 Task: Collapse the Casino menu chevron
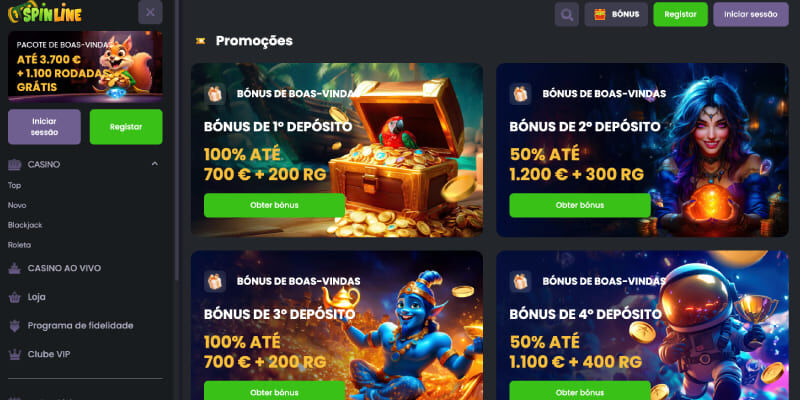(x=155, y=164)
